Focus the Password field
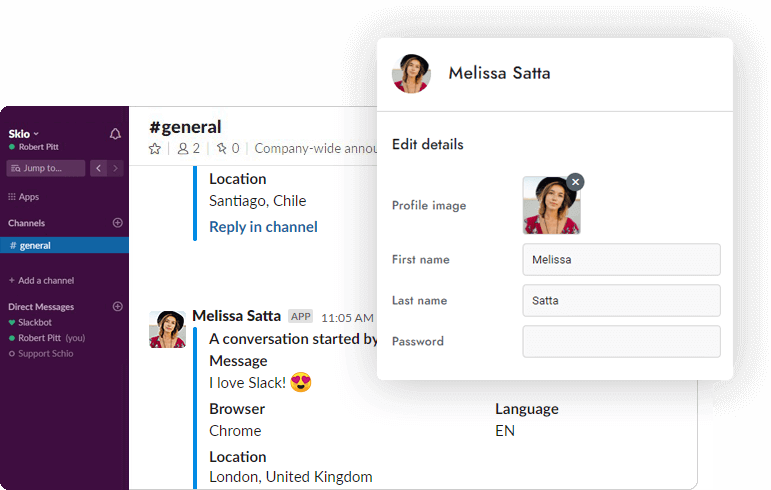 point(621,341)
